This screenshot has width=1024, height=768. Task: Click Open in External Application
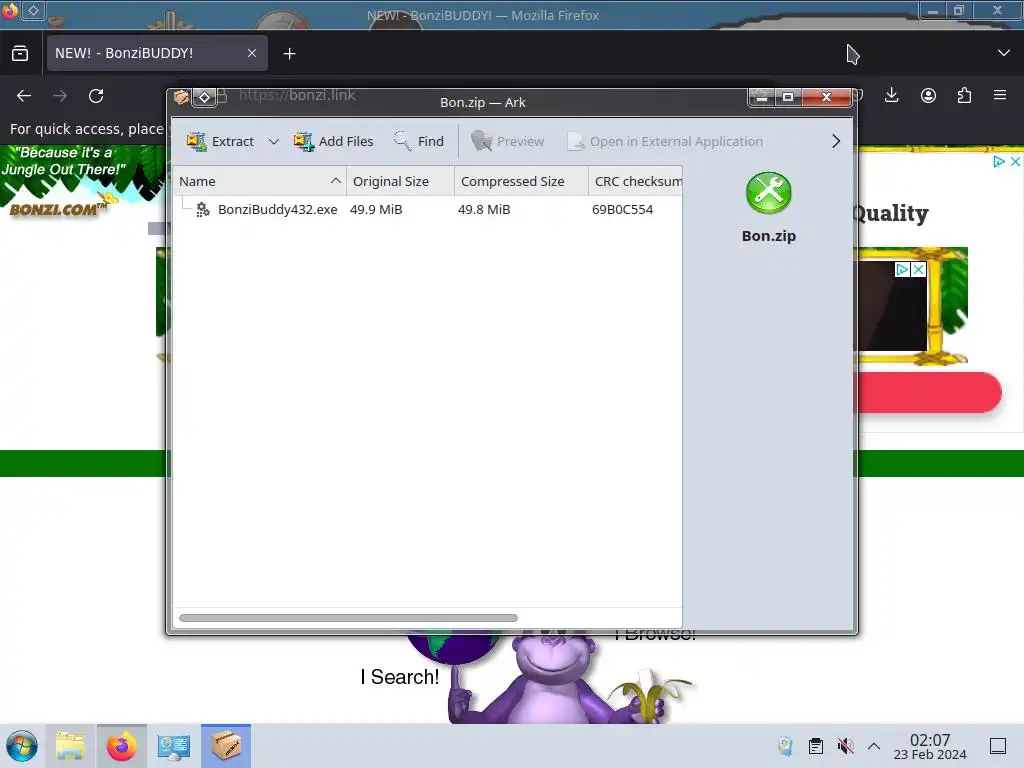[x=665, y=141]
